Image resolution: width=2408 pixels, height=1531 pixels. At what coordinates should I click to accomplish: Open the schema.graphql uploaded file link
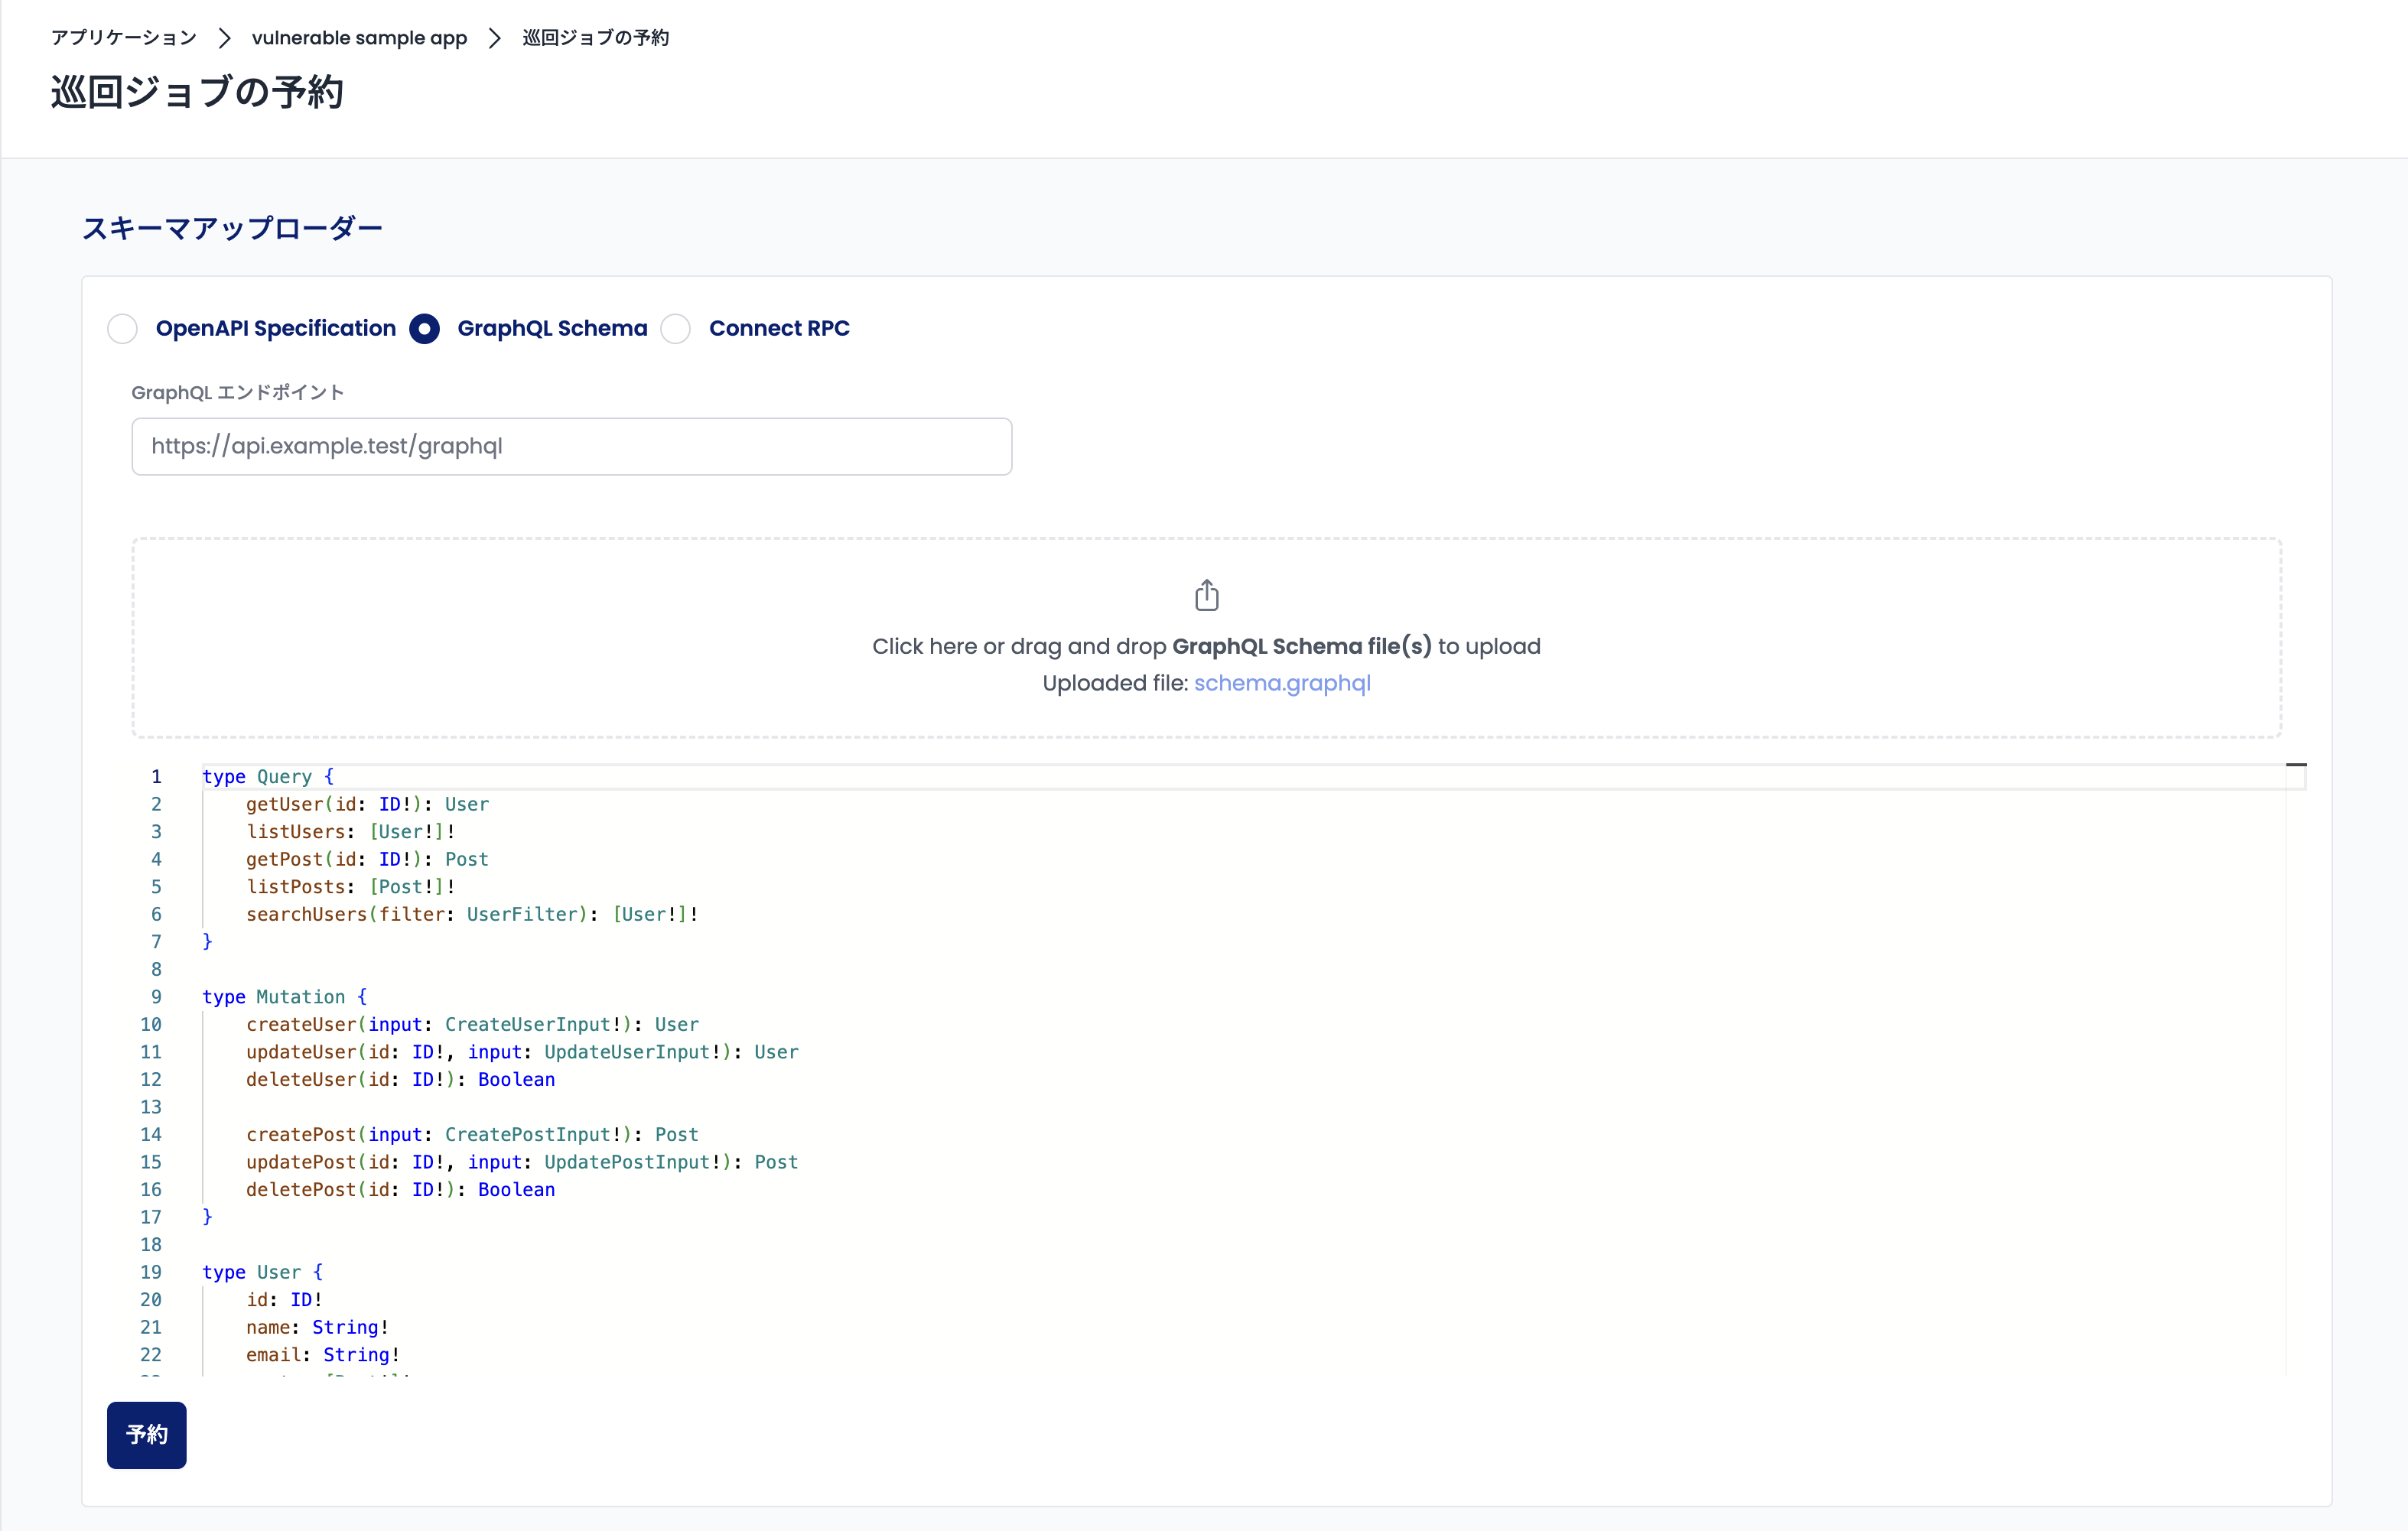1282,683
